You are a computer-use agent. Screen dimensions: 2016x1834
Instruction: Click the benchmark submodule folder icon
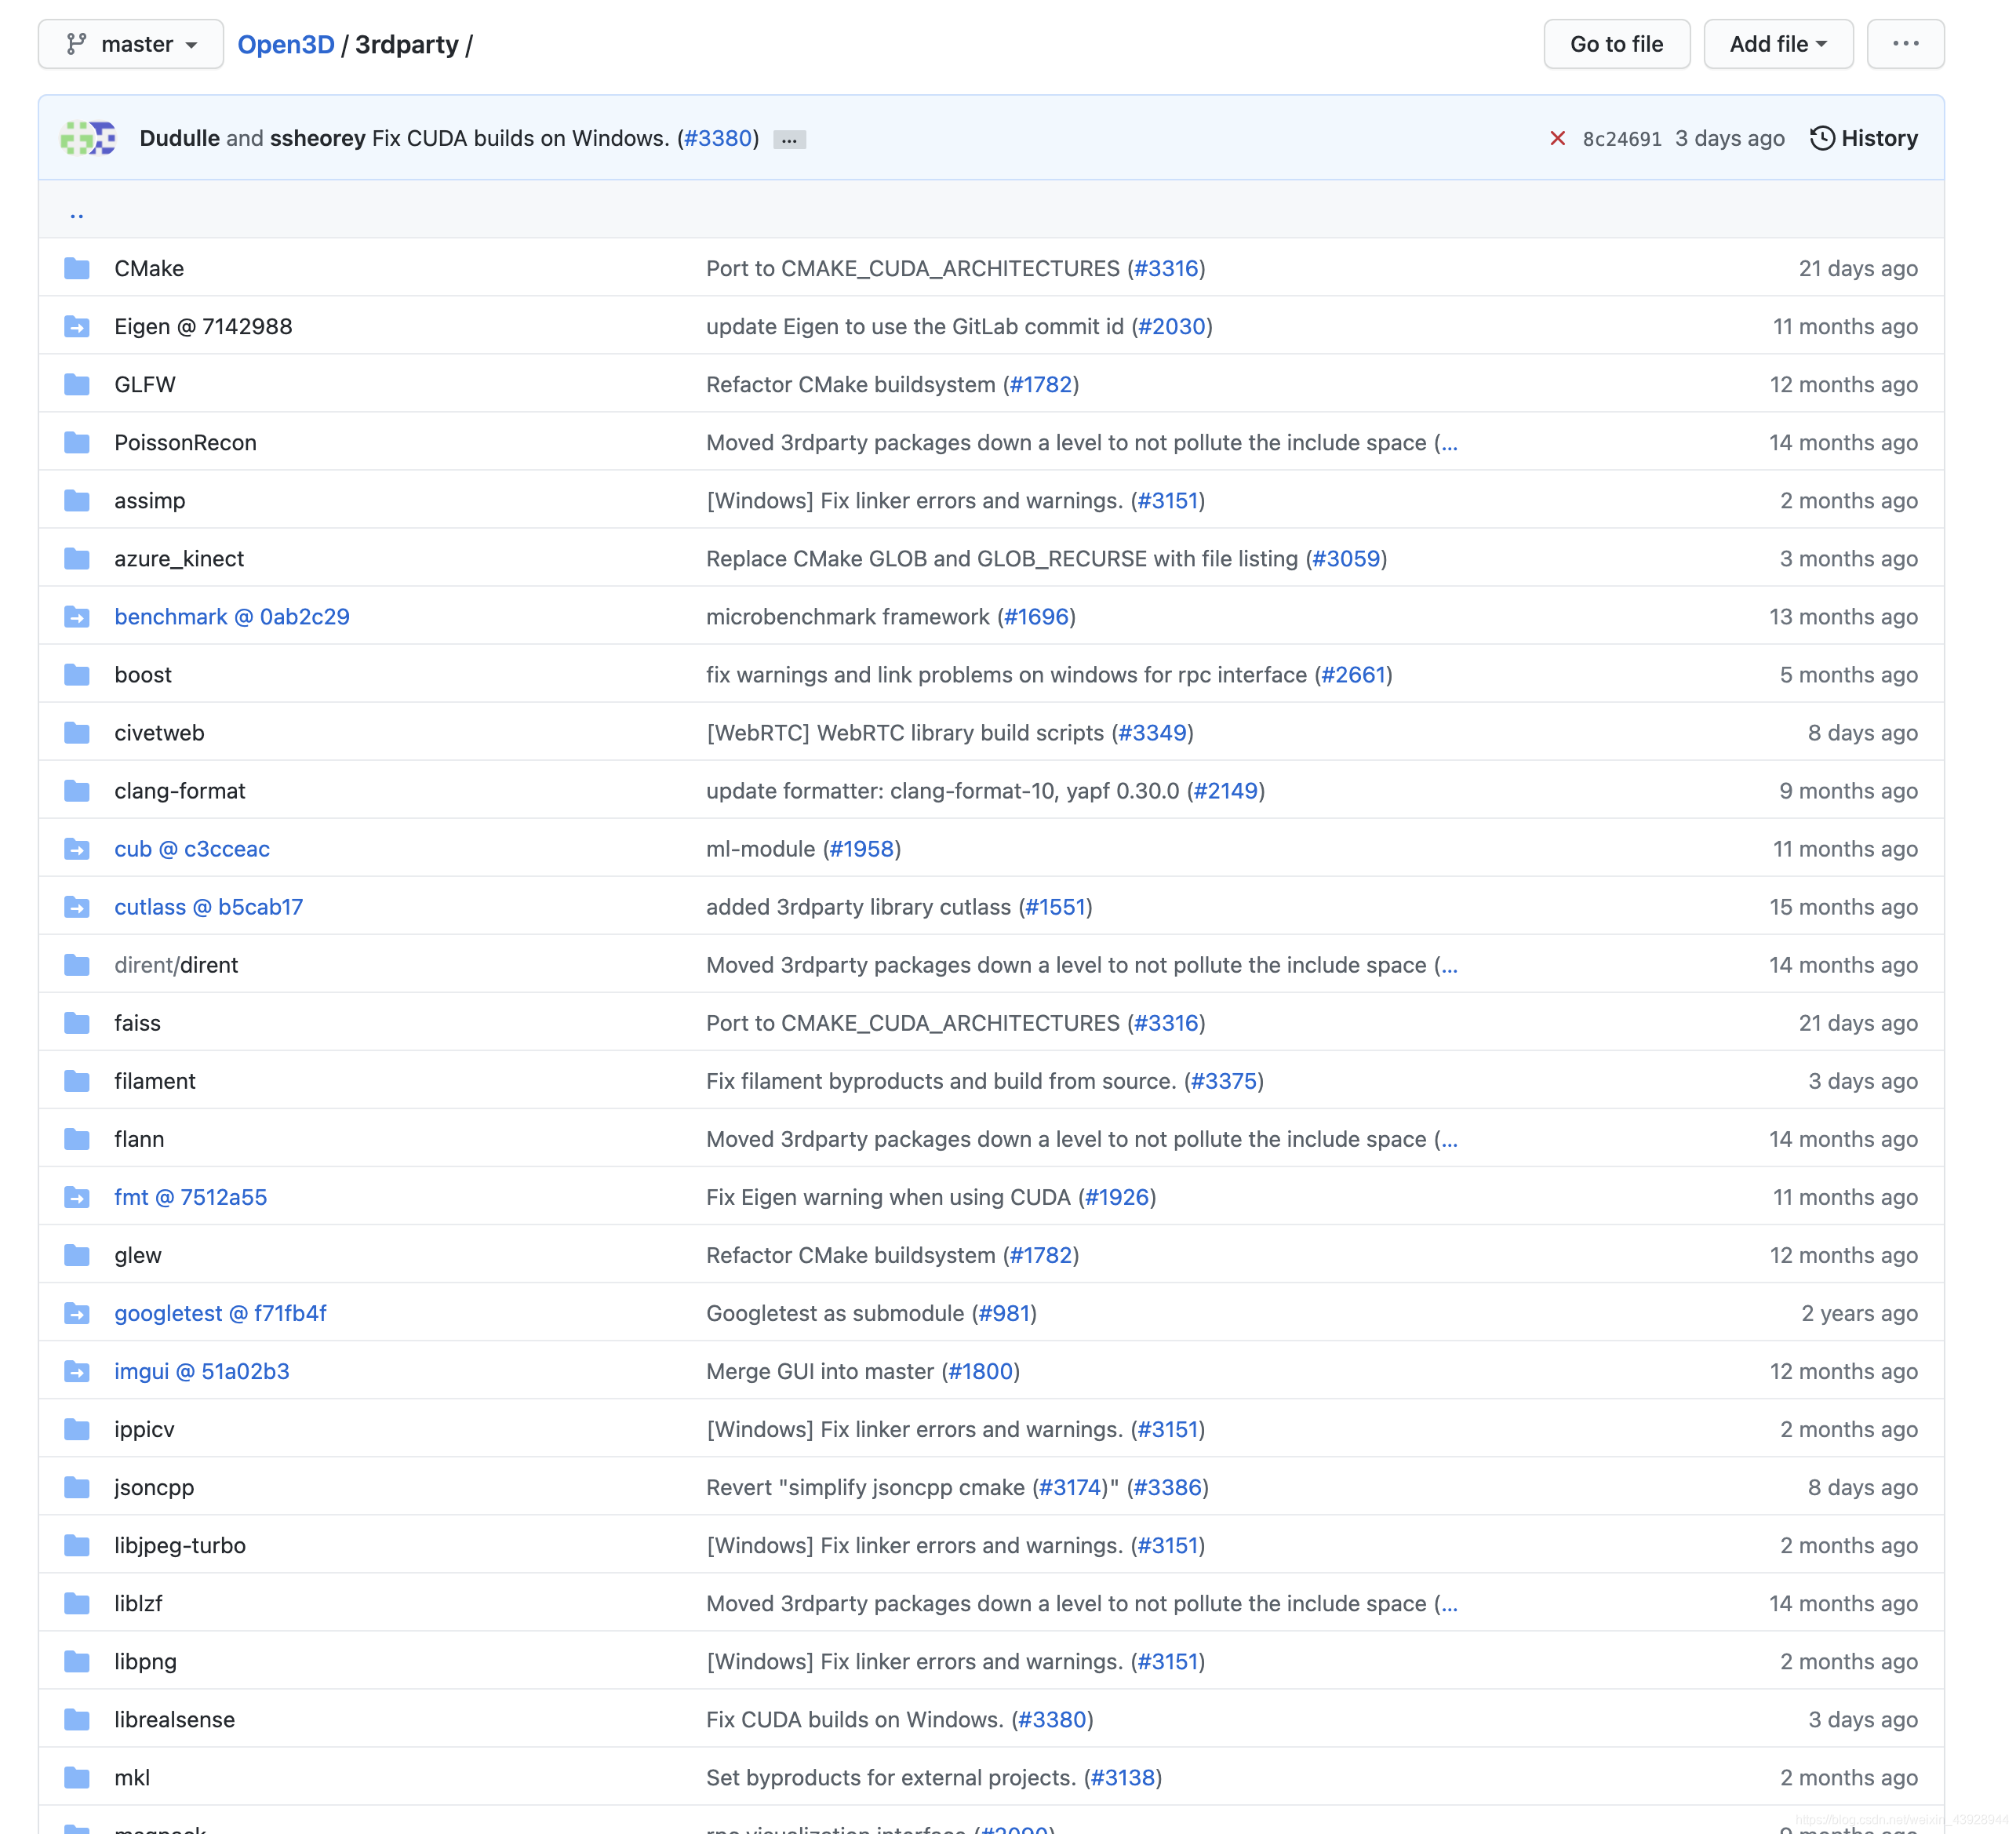click(77, 617)
